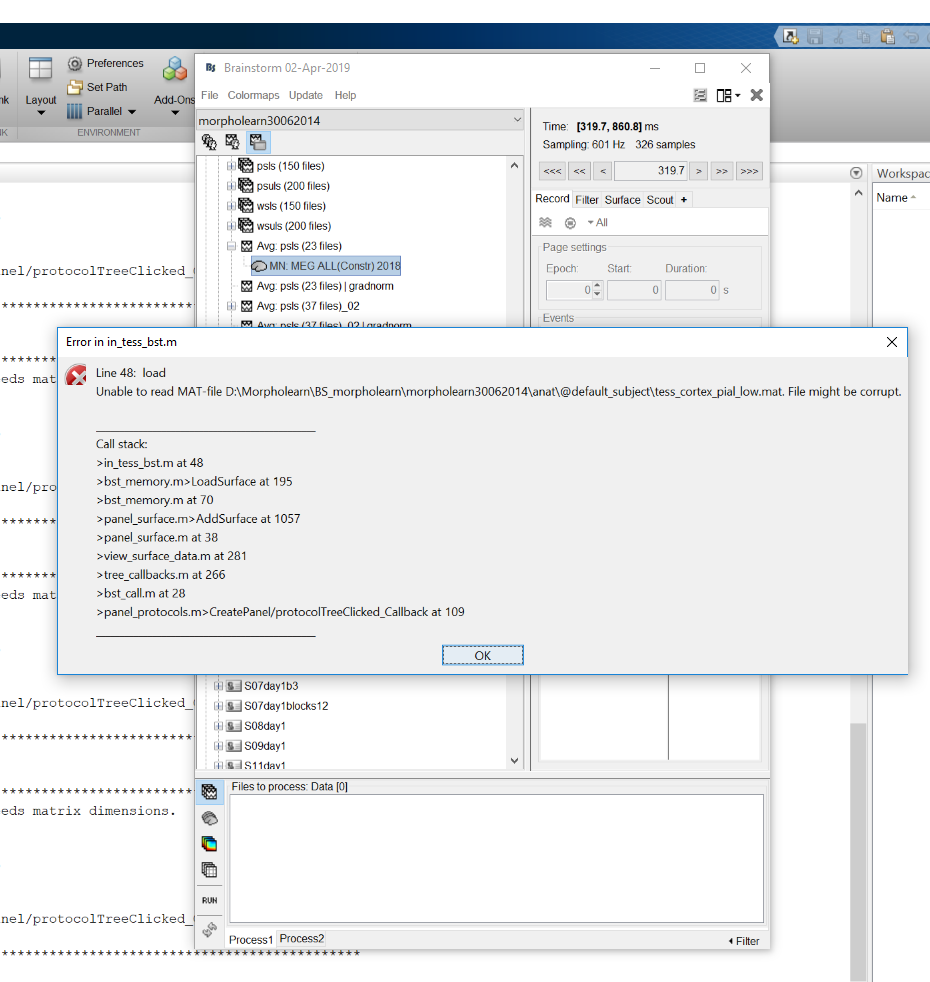Open MATLAB Add-Ons menu

point(175,87)
